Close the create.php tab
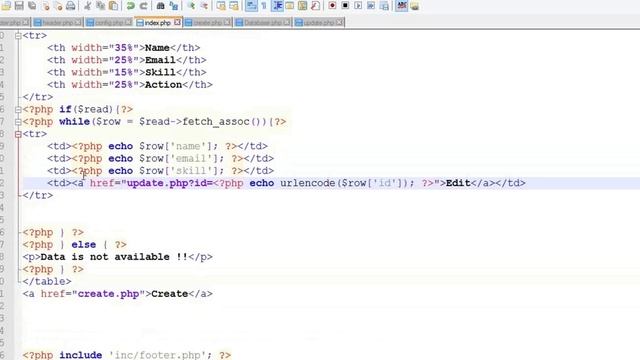The height and width of the screenshot is (360, 640). tap(227, 22)
